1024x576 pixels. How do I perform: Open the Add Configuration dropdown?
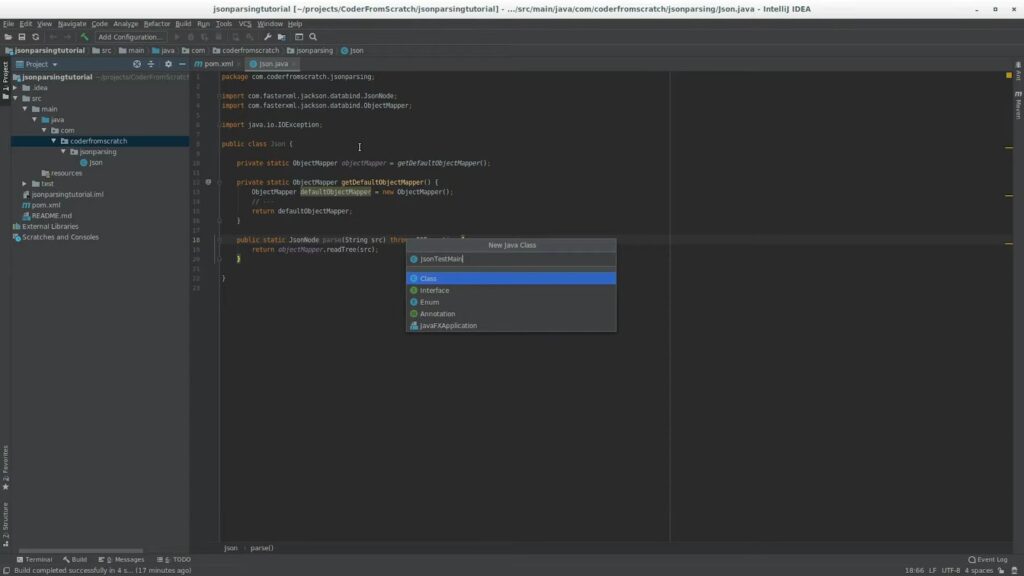[130, 36]
